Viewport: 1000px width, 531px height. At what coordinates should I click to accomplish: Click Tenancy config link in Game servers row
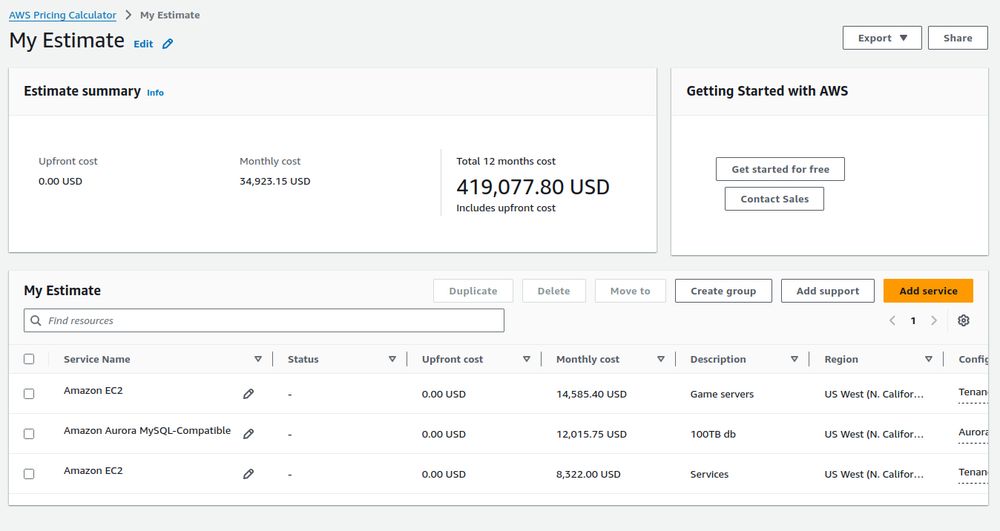tap(973, 392)
